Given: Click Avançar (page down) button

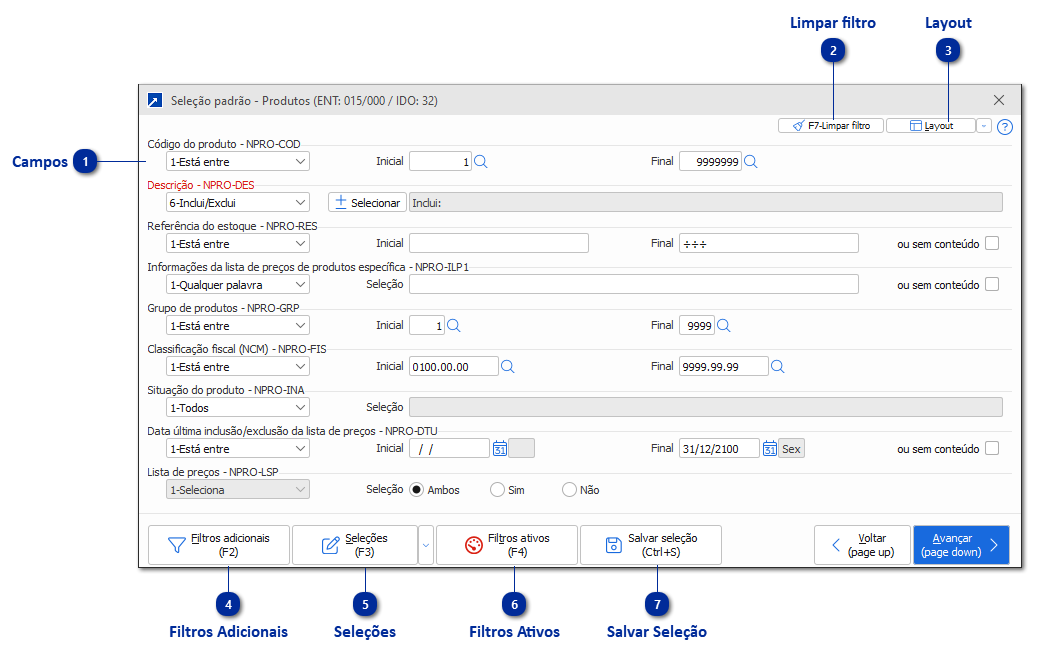Looking at the screenshot, I should [x=961, y=545].
